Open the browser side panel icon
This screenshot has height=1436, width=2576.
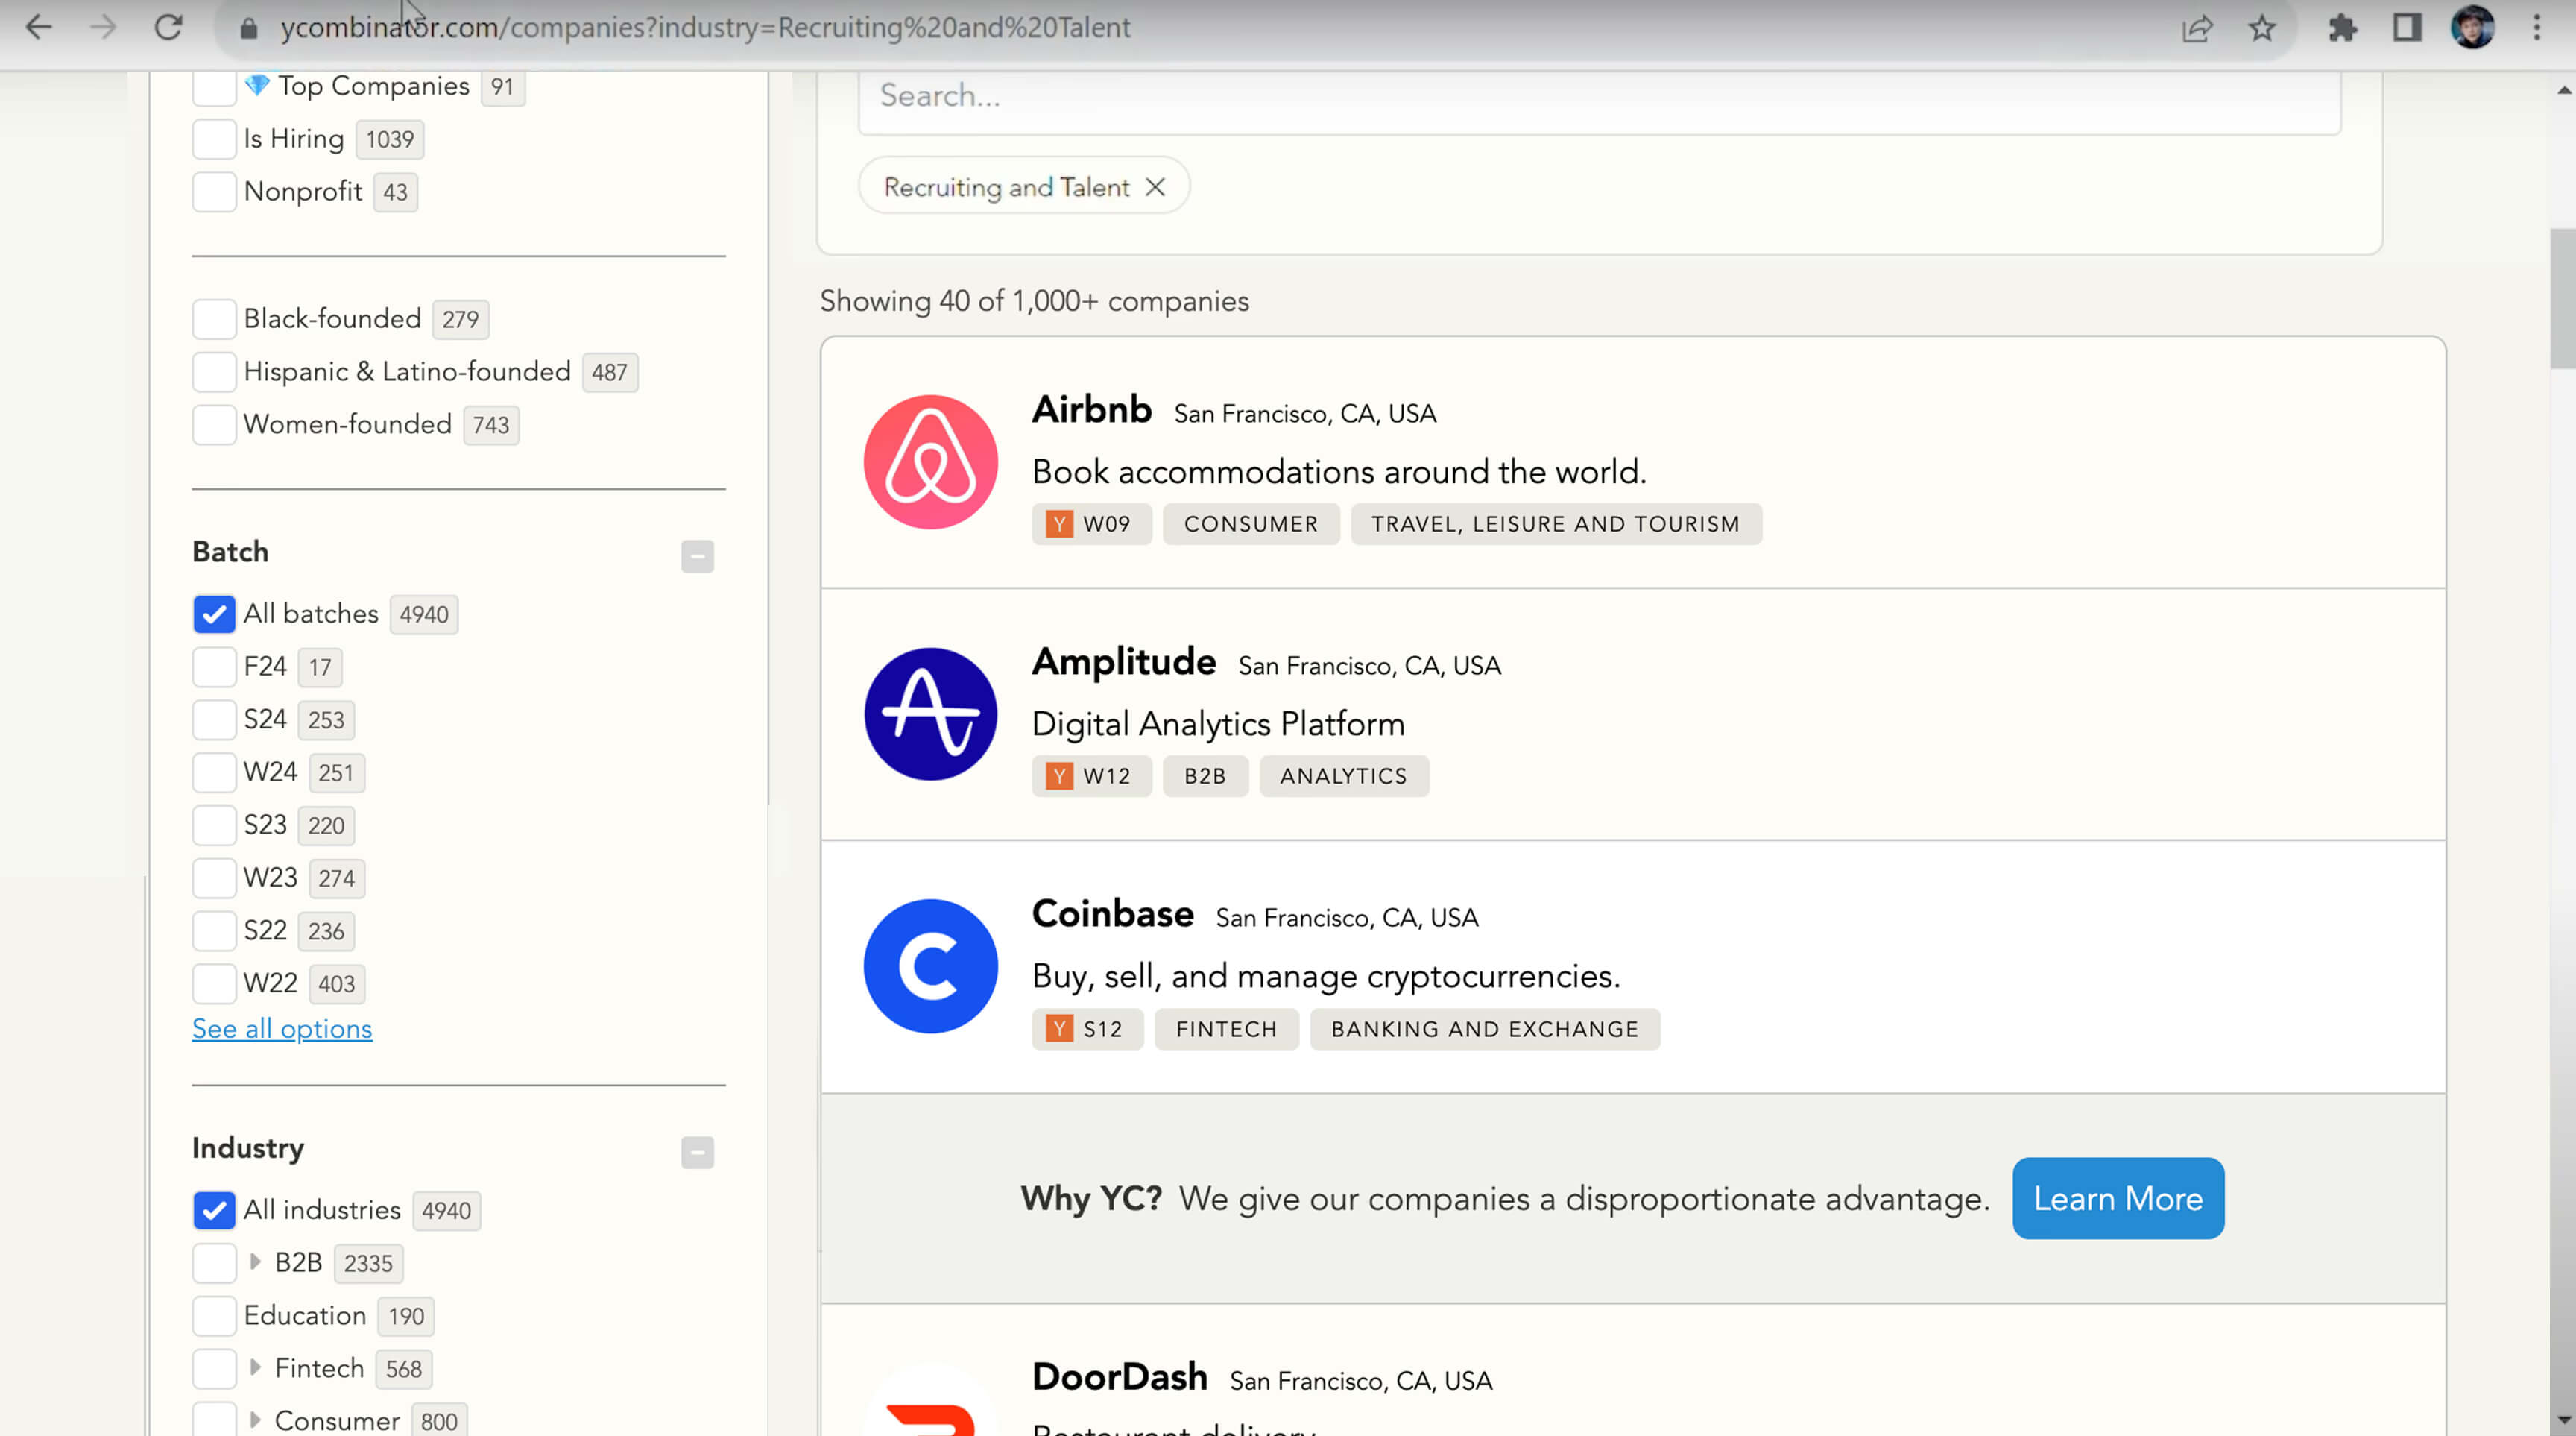coord(2407,27)
